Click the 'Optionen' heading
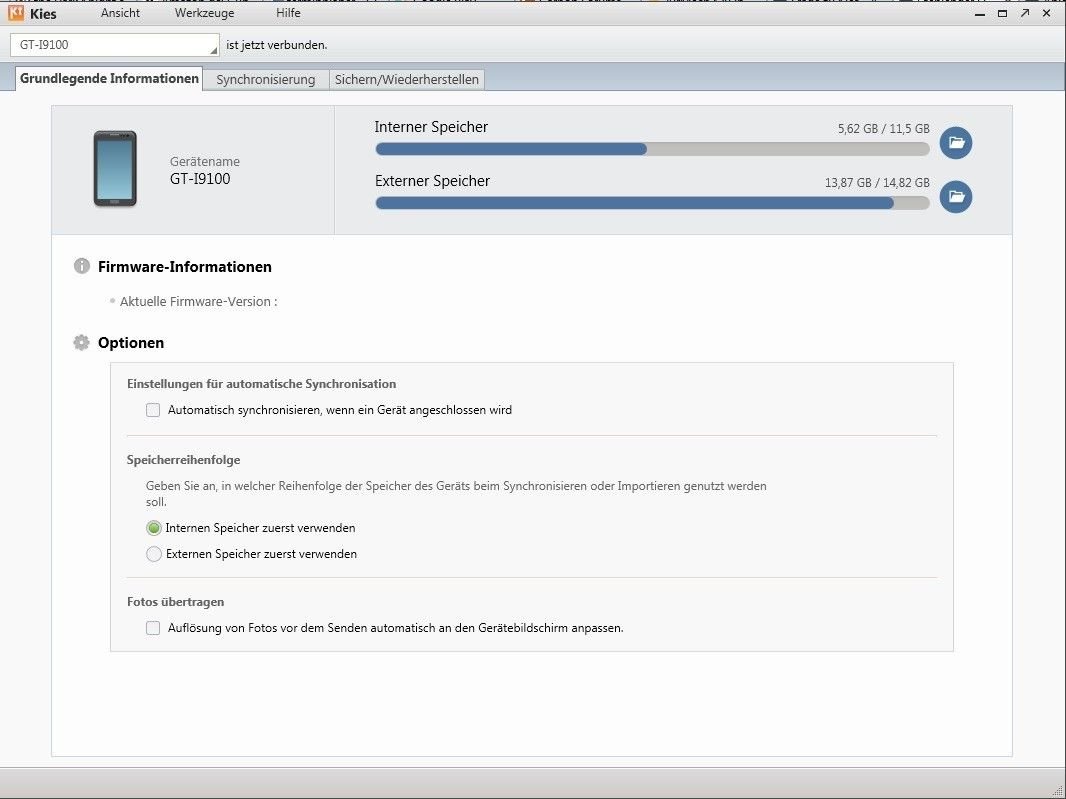1066x799 pixels. [x=131, y=343]
